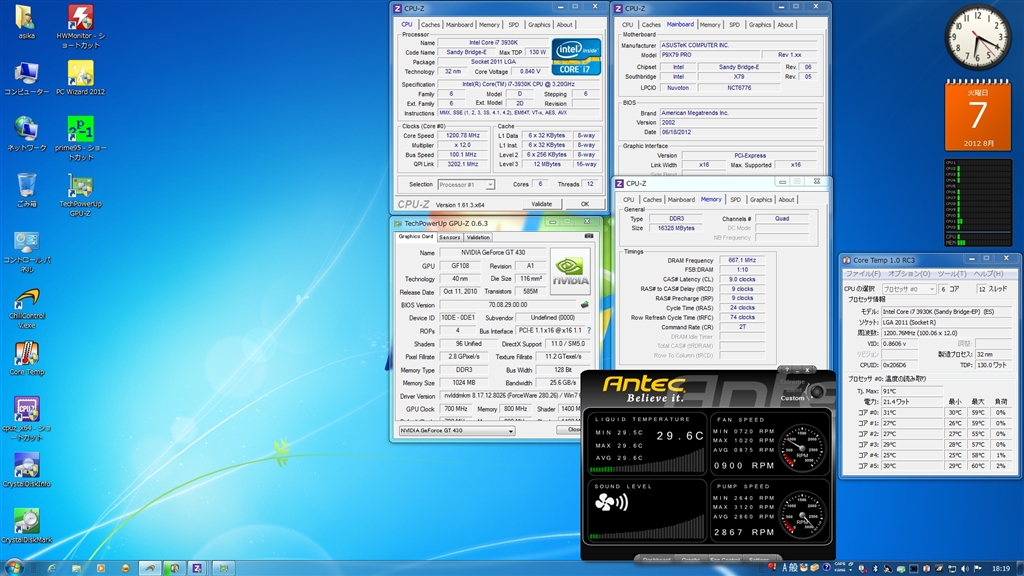Viewport: 1024px width, 576px height.
Task: Click the BIOS save chip icon in GPU-Z
Action: 584,305
